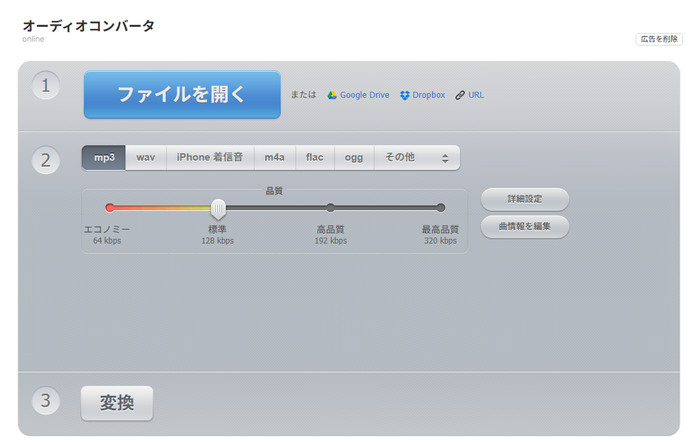Click the オーディオコンバータ page title
The height and width of the screenshot is (442, 700).
88,25
